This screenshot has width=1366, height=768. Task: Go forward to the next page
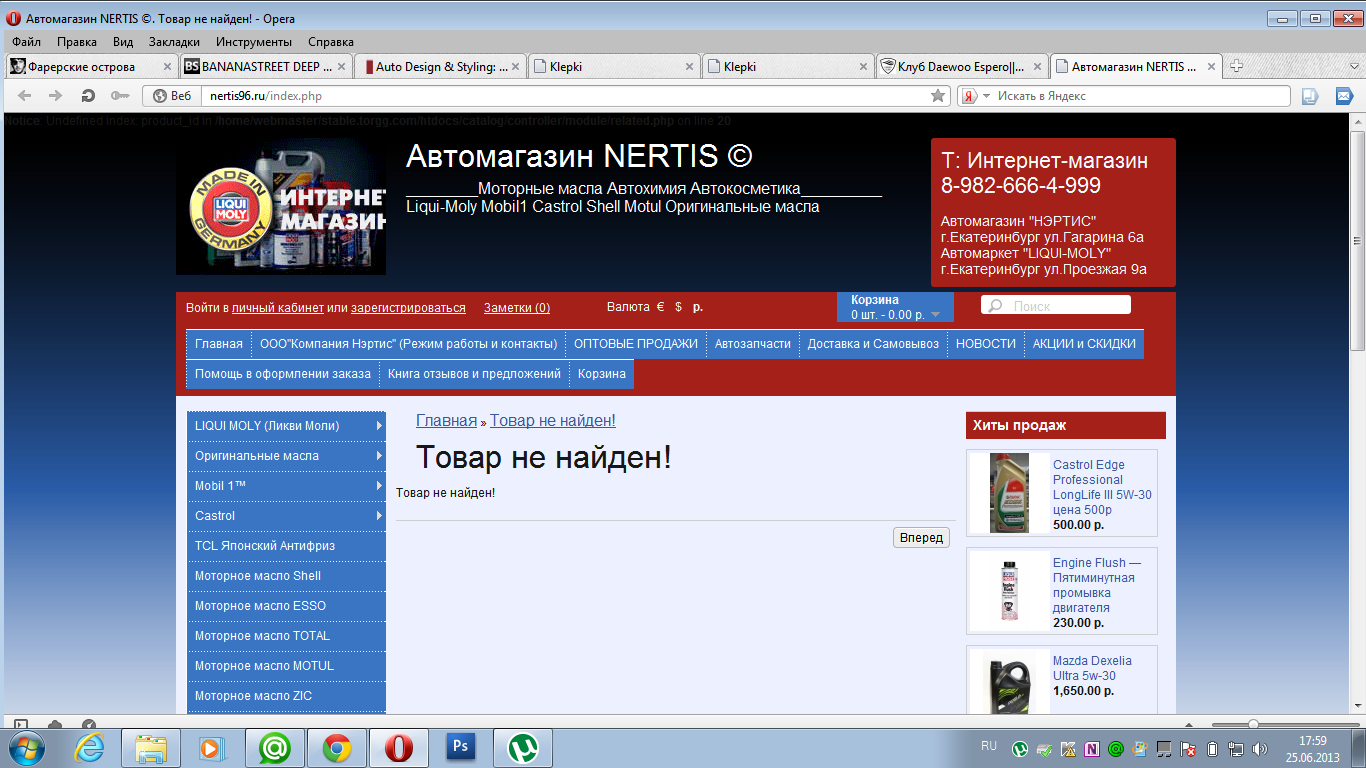coord(56,96)
